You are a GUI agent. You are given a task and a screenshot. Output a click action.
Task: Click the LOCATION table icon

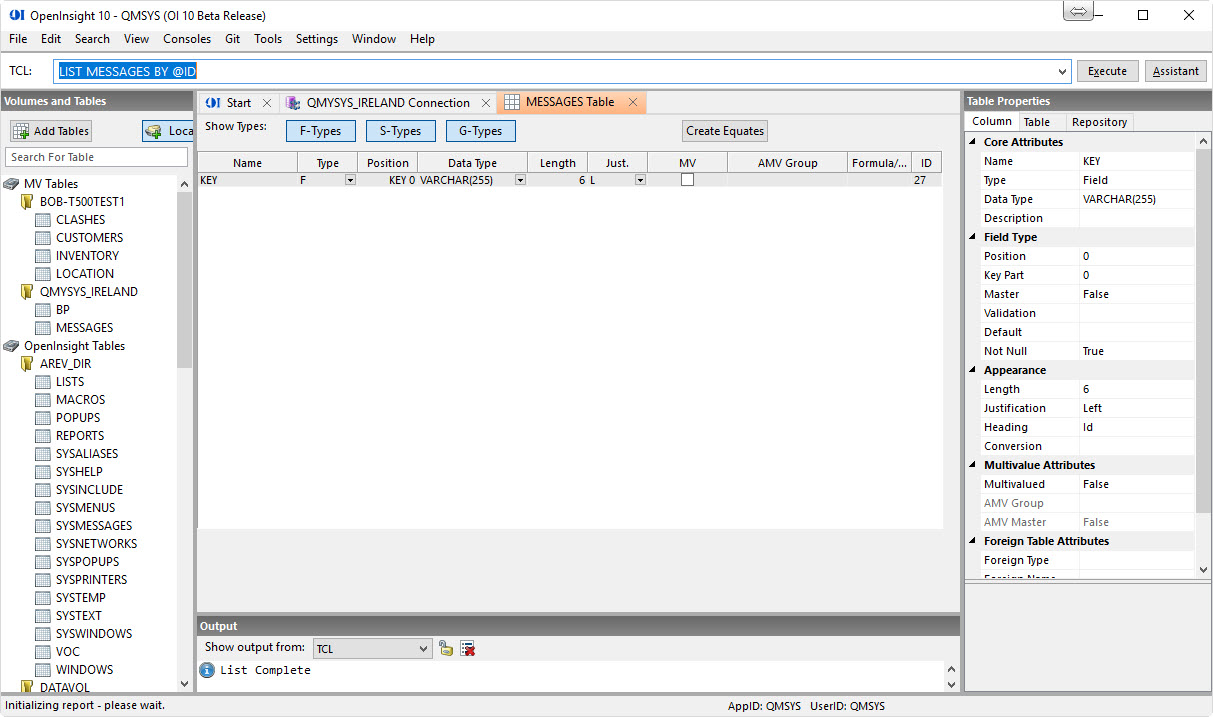click(x=43, y=274)
